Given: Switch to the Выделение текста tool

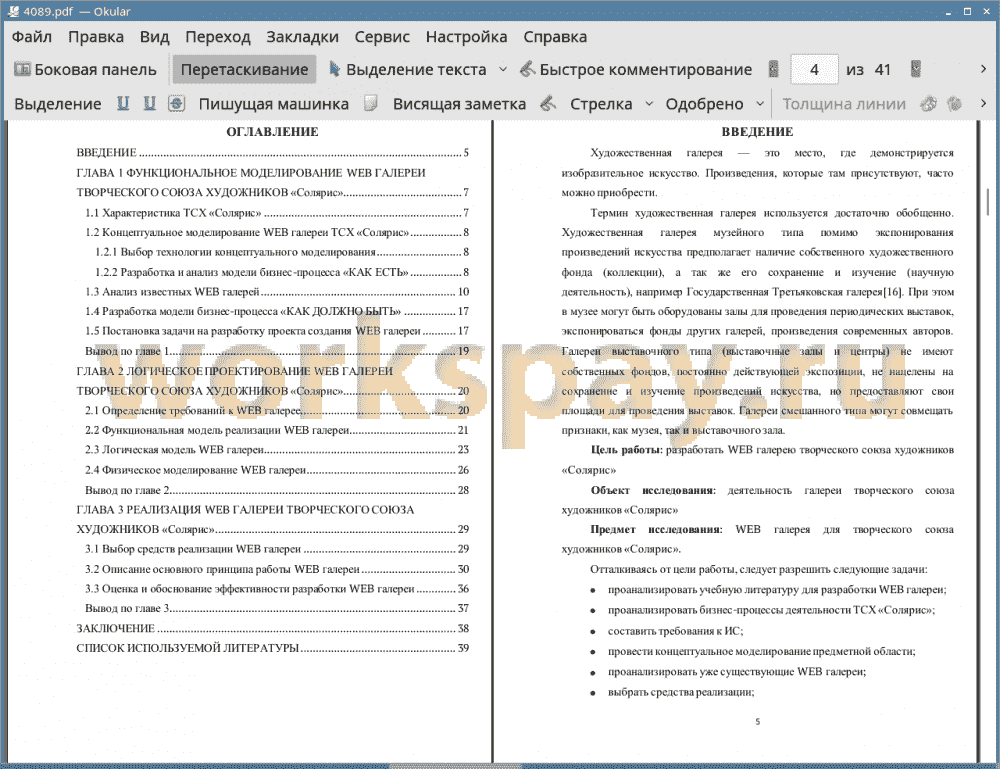Looking at the screenshot, I should coord(408,69).
